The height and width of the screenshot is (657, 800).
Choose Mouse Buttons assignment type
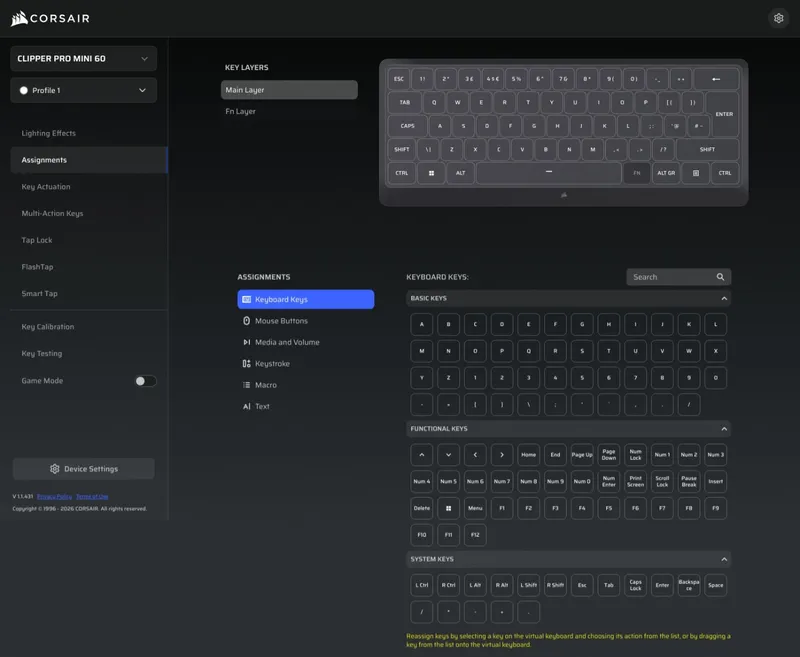point(306,321)
